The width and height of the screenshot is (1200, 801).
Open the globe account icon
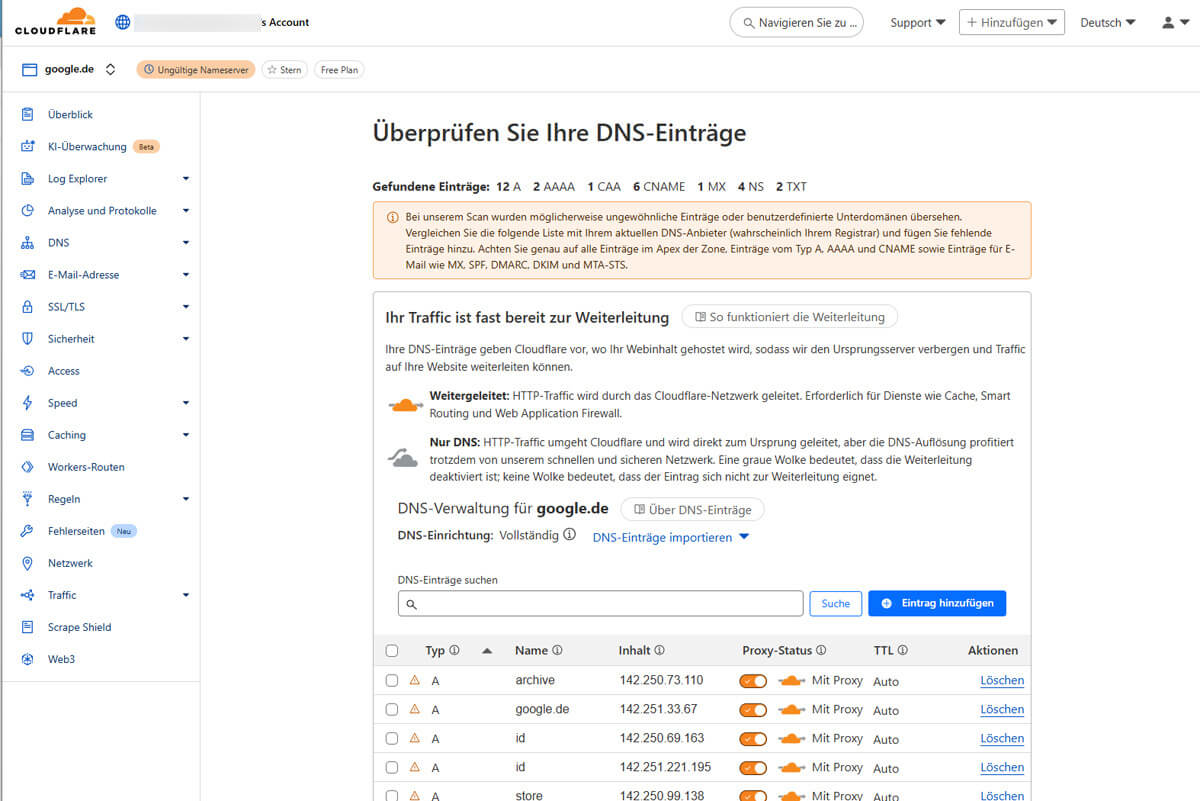(x=123, y=21)
